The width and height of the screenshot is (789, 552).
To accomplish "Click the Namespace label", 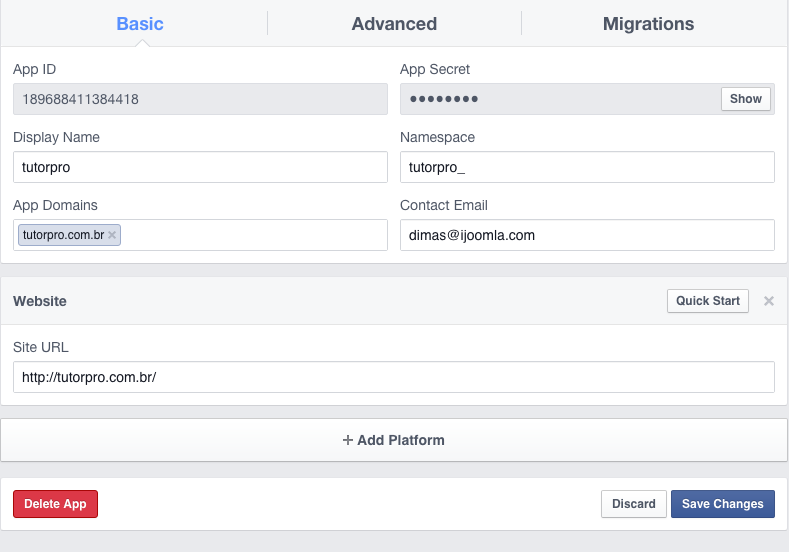I will [x=437, y=137].
